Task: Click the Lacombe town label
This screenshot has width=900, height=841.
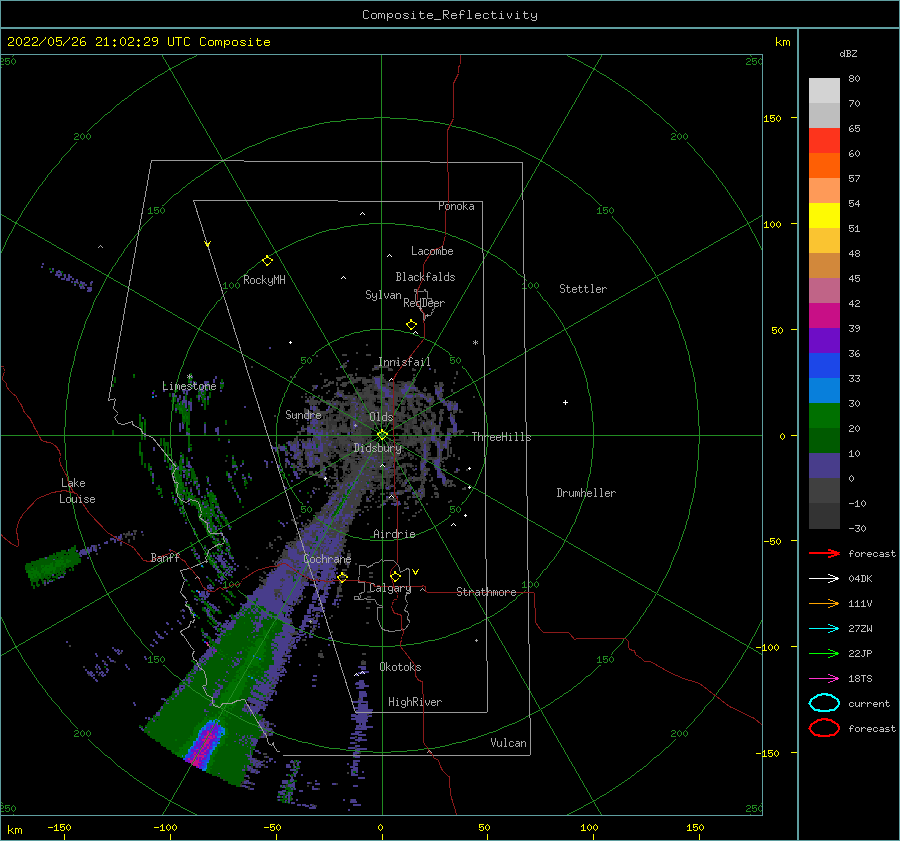Action: click(432, 251)
